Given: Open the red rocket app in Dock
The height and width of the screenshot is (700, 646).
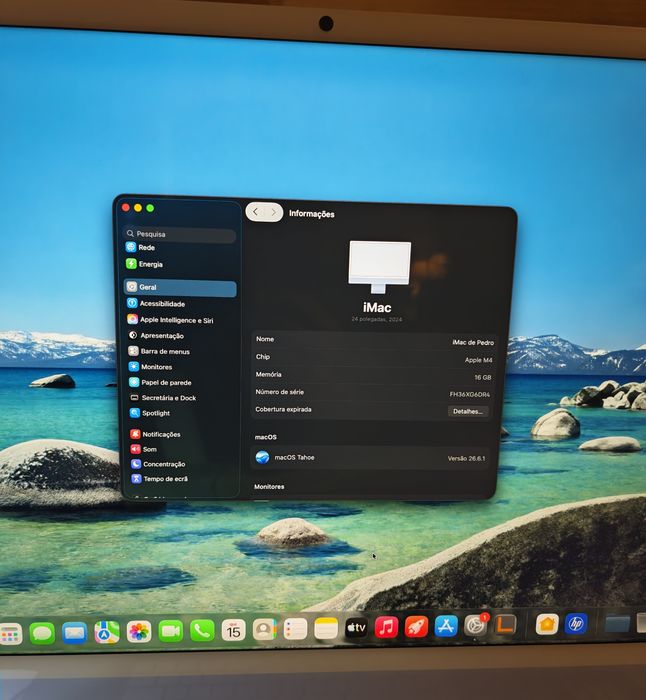Looking at the screenshot, I should tap(416, 626).
